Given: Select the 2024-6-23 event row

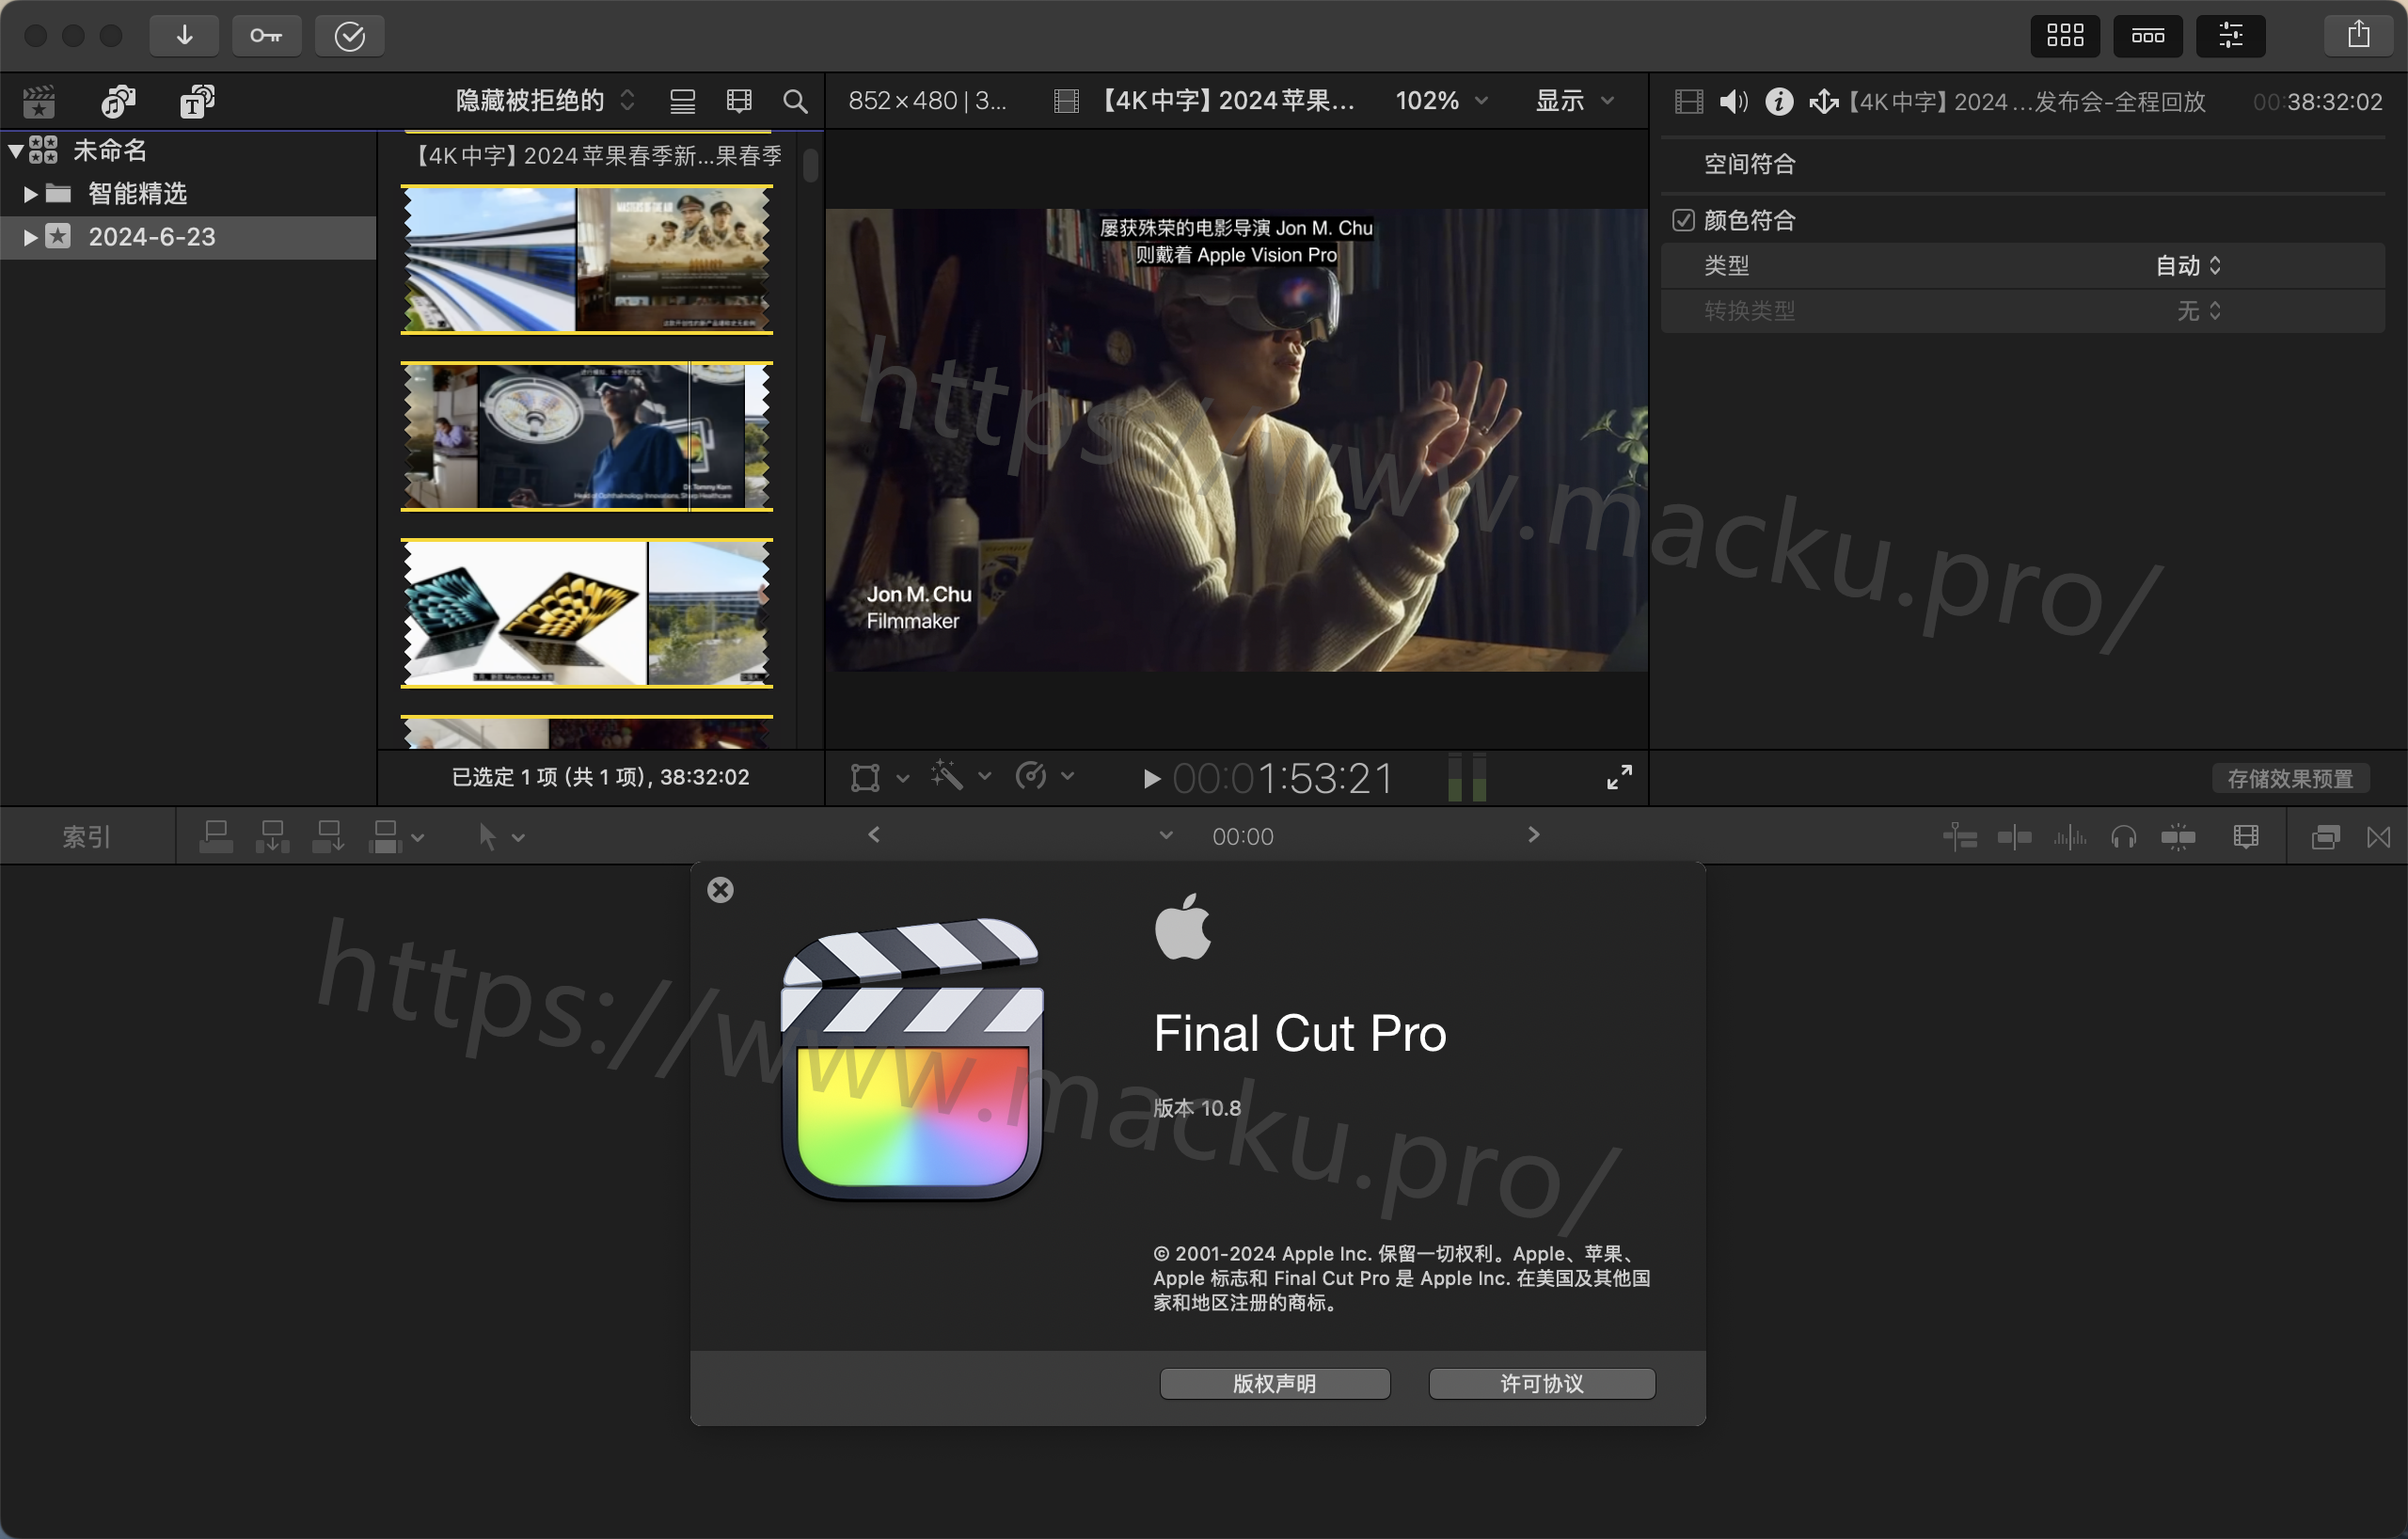Looking at the screenshot, I should click(188, 237).
